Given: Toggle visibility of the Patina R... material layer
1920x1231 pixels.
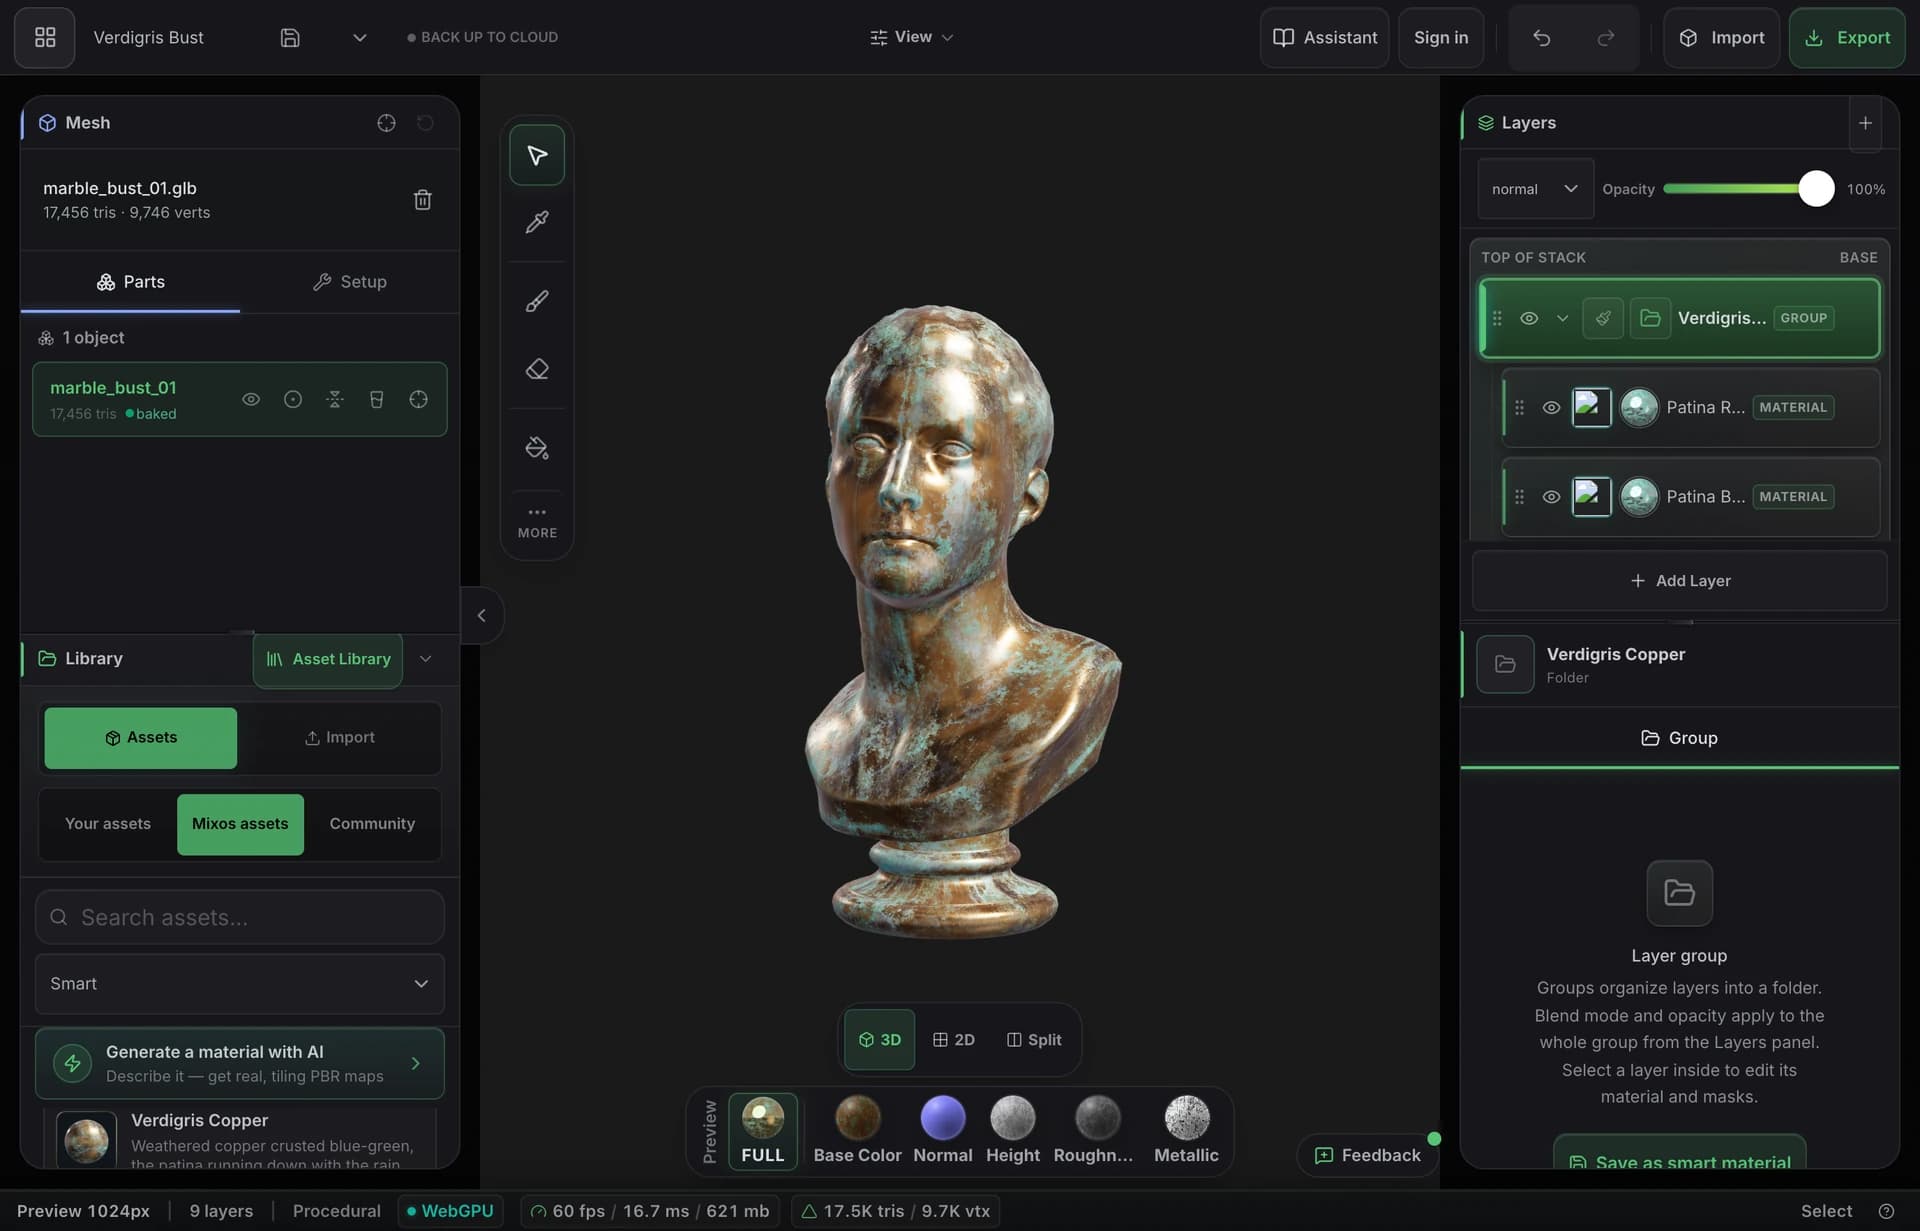Looking at the screenshot, I should click(x=1551, y=407).
